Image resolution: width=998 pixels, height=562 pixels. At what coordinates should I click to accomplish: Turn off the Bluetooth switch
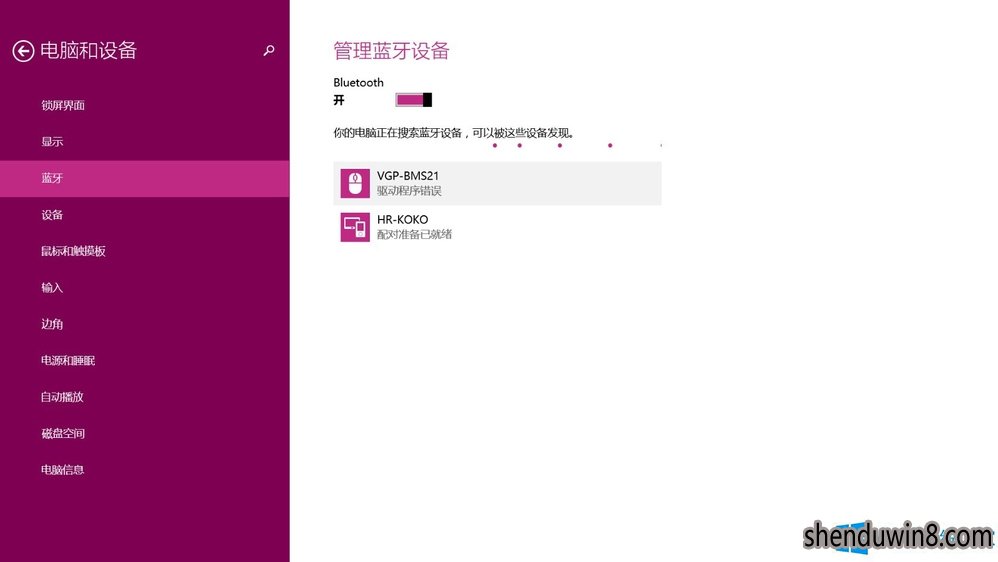(x=414, y=100)
